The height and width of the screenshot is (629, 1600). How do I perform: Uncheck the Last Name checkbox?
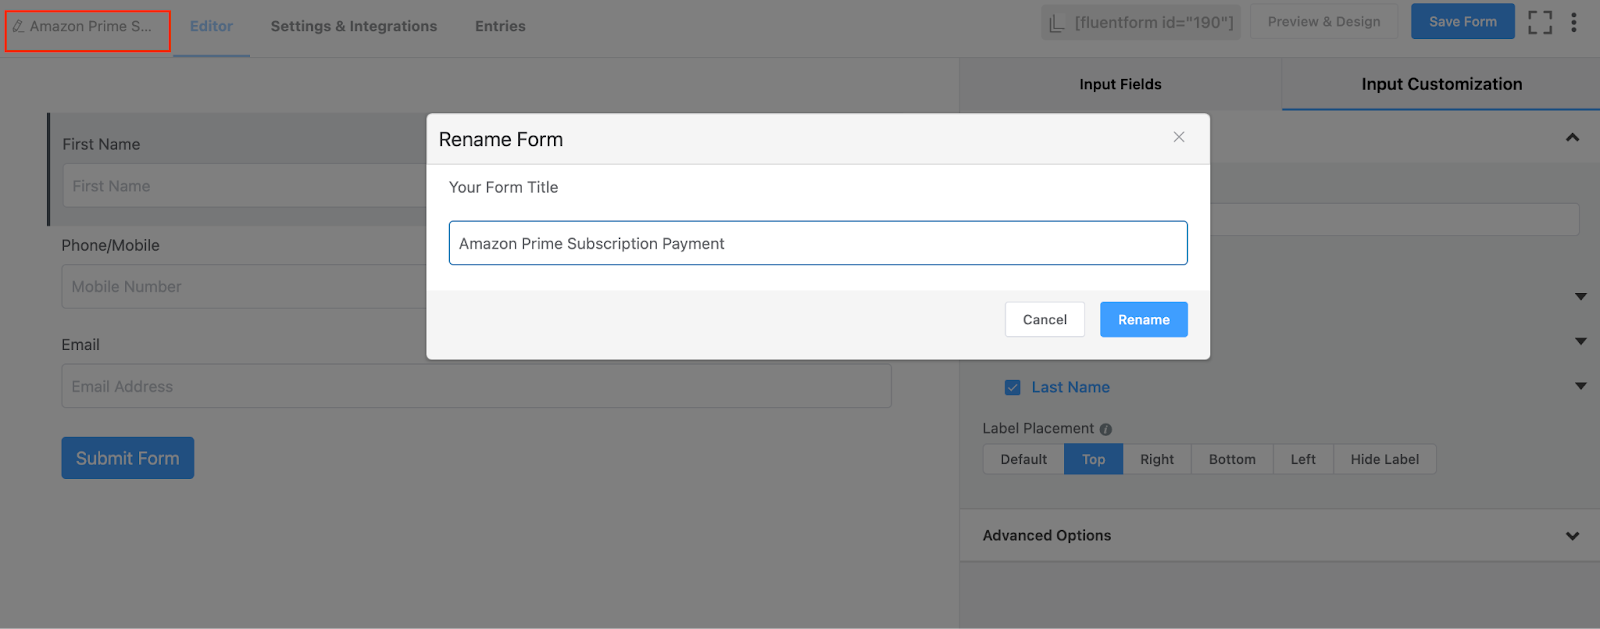pyautogui.click(x=1013, y=387)
